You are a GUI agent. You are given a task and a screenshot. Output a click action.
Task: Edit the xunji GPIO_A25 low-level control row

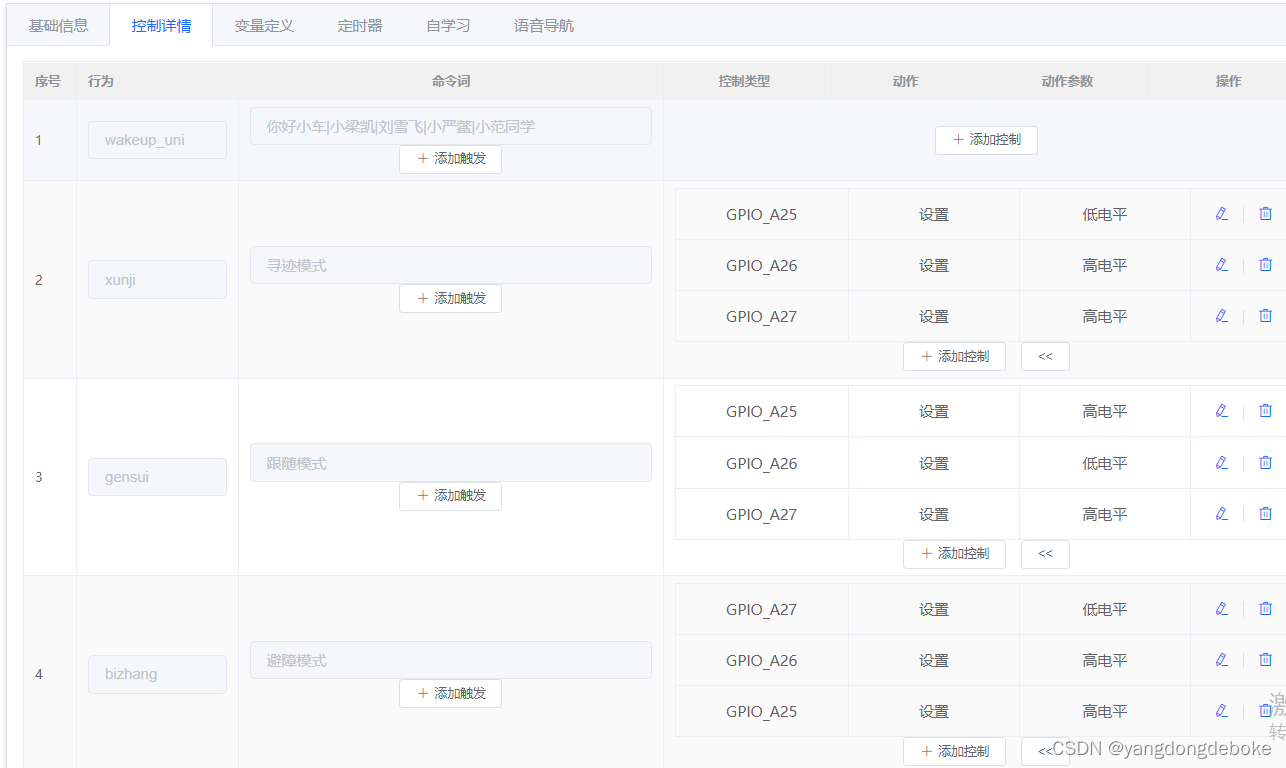click(x=1221, y=213)
